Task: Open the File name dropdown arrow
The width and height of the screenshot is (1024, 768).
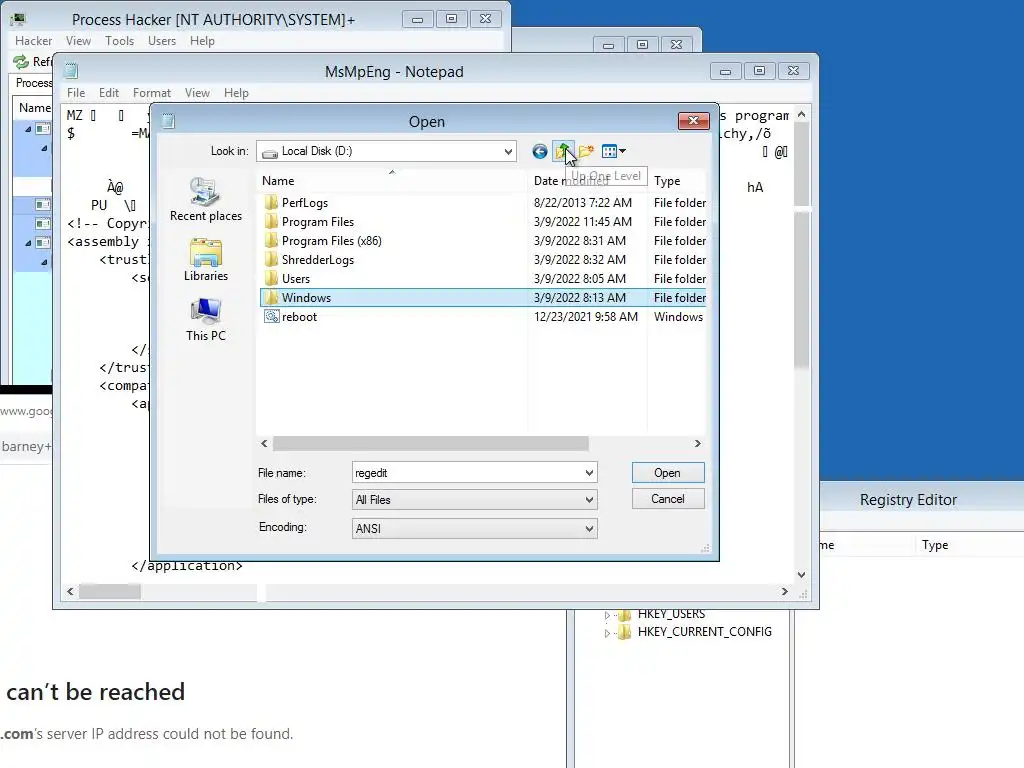Action: pyautogui.click(x=589, y=473)
